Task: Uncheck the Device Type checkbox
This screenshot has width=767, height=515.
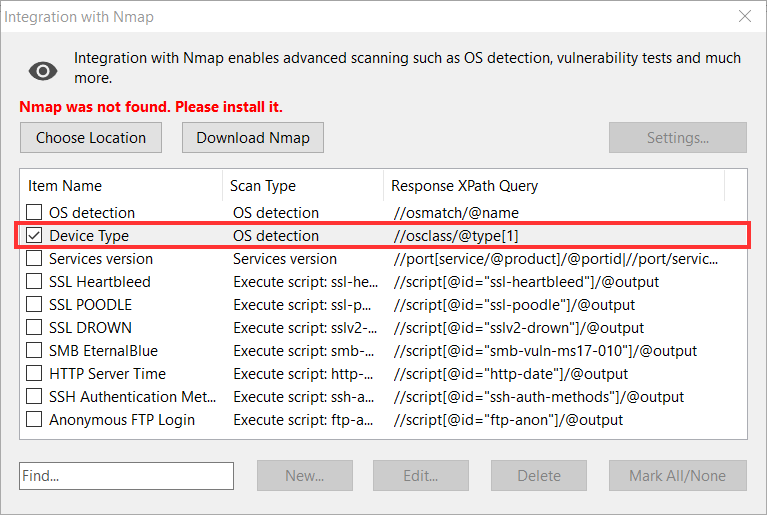Action: point(35,236)
